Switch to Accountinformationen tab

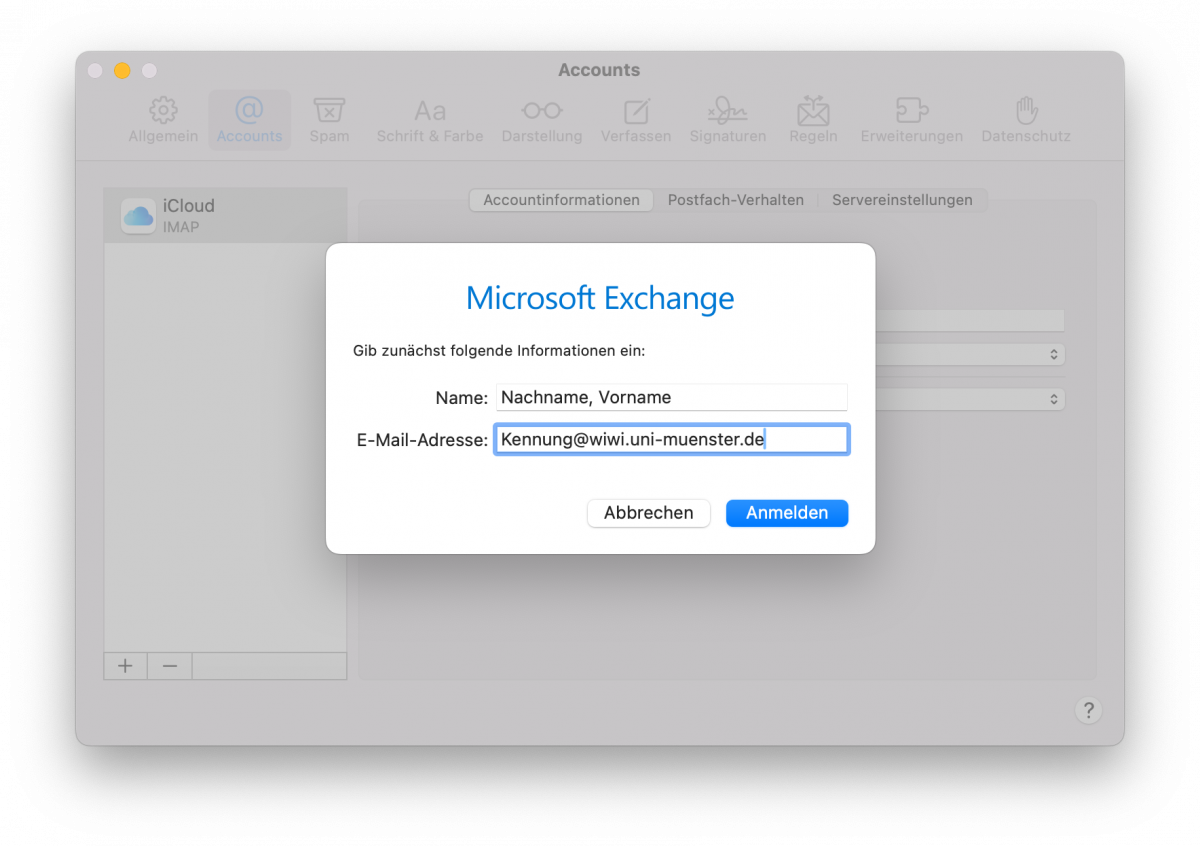[x=561, y=200]
